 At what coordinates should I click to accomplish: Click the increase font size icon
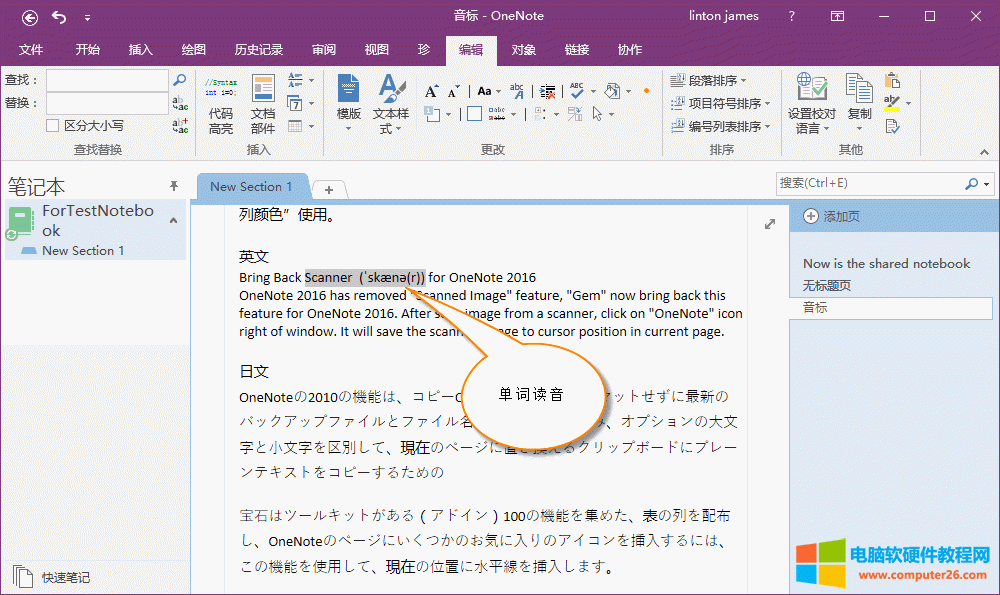point(430,90)
